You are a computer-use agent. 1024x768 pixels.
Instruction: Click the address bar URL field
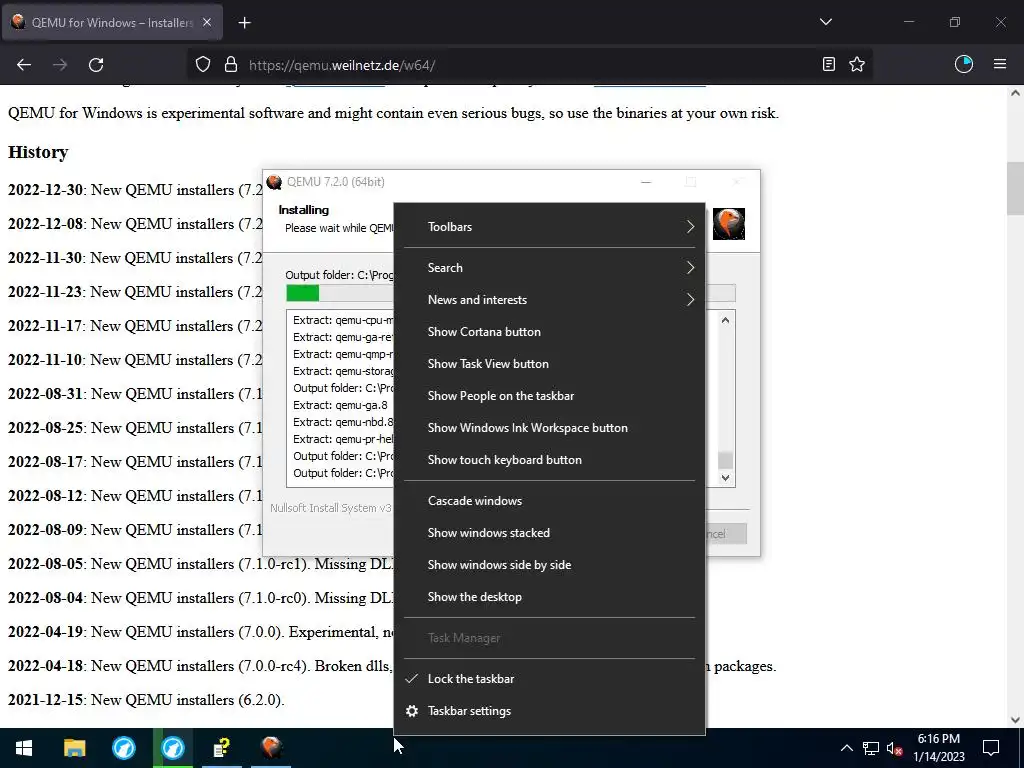point(529,65)
